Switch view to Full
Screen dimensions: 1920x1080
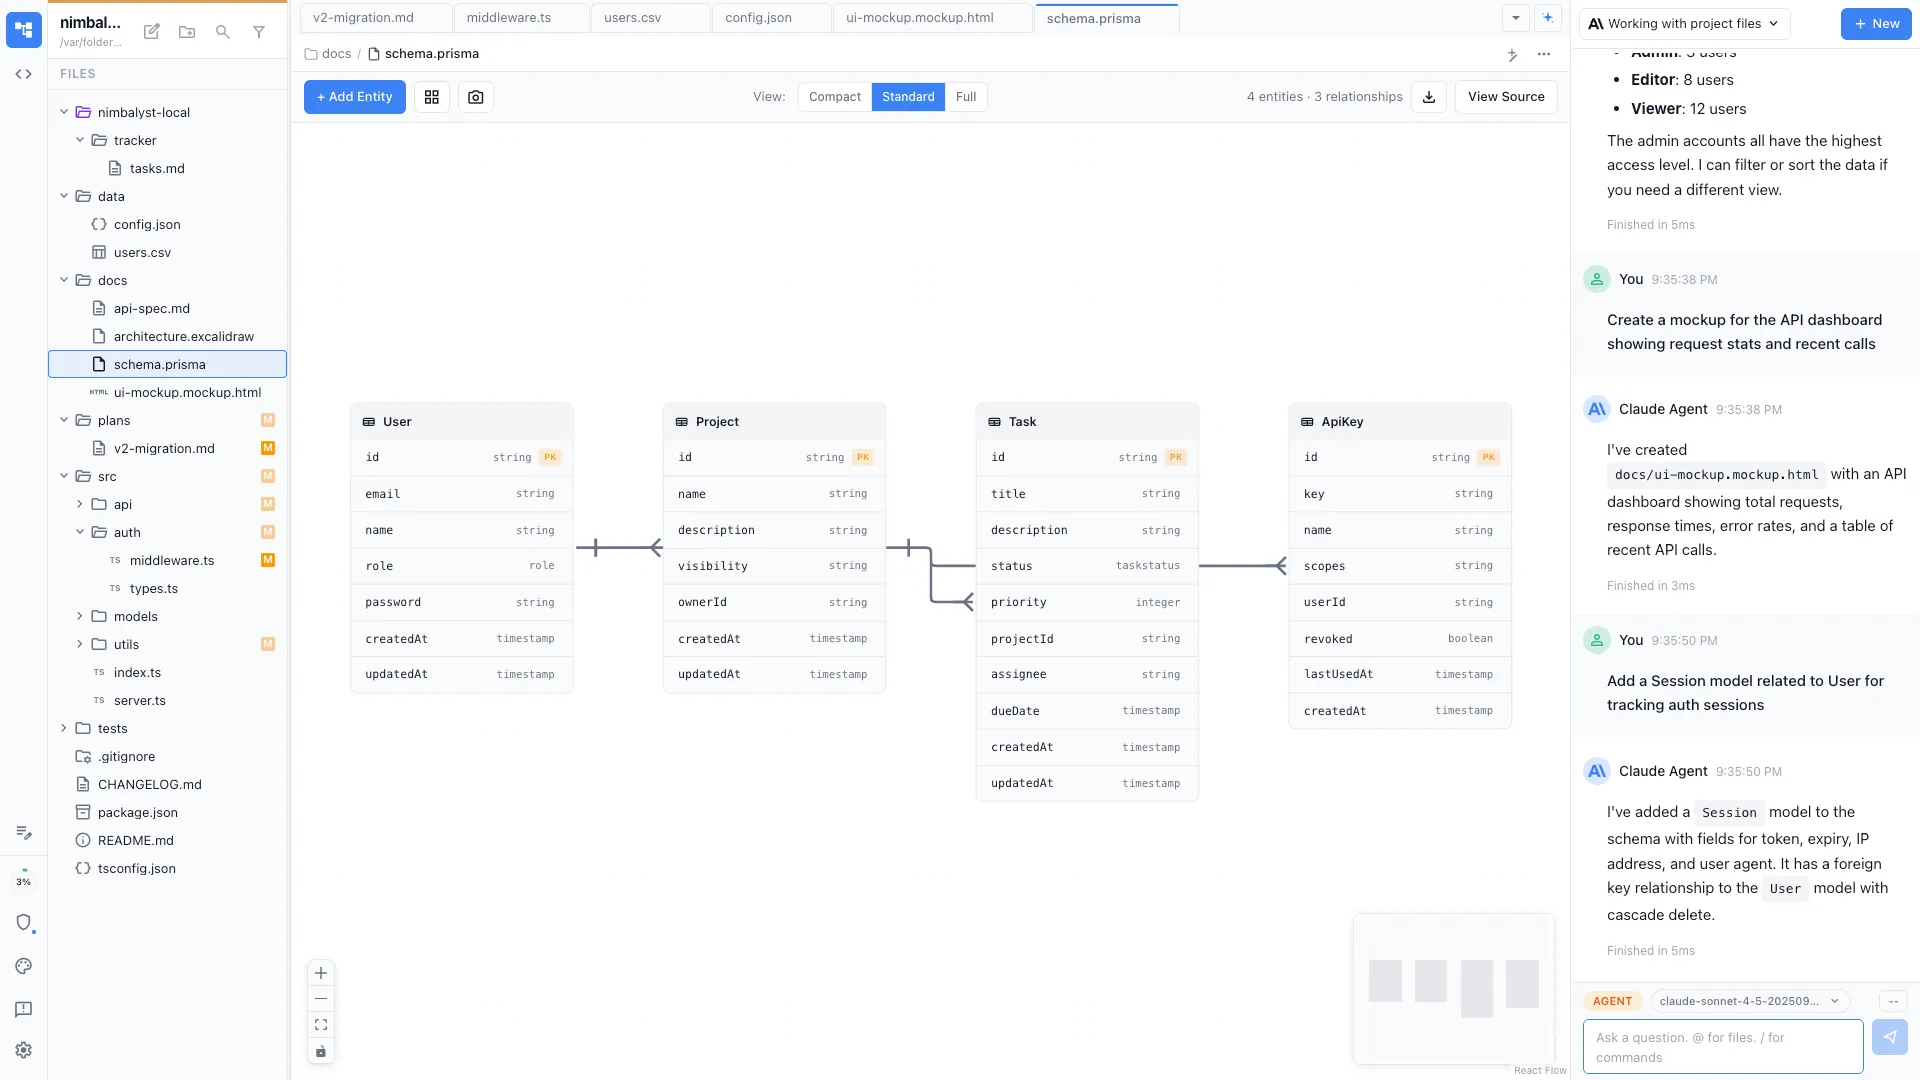[965, 96]
